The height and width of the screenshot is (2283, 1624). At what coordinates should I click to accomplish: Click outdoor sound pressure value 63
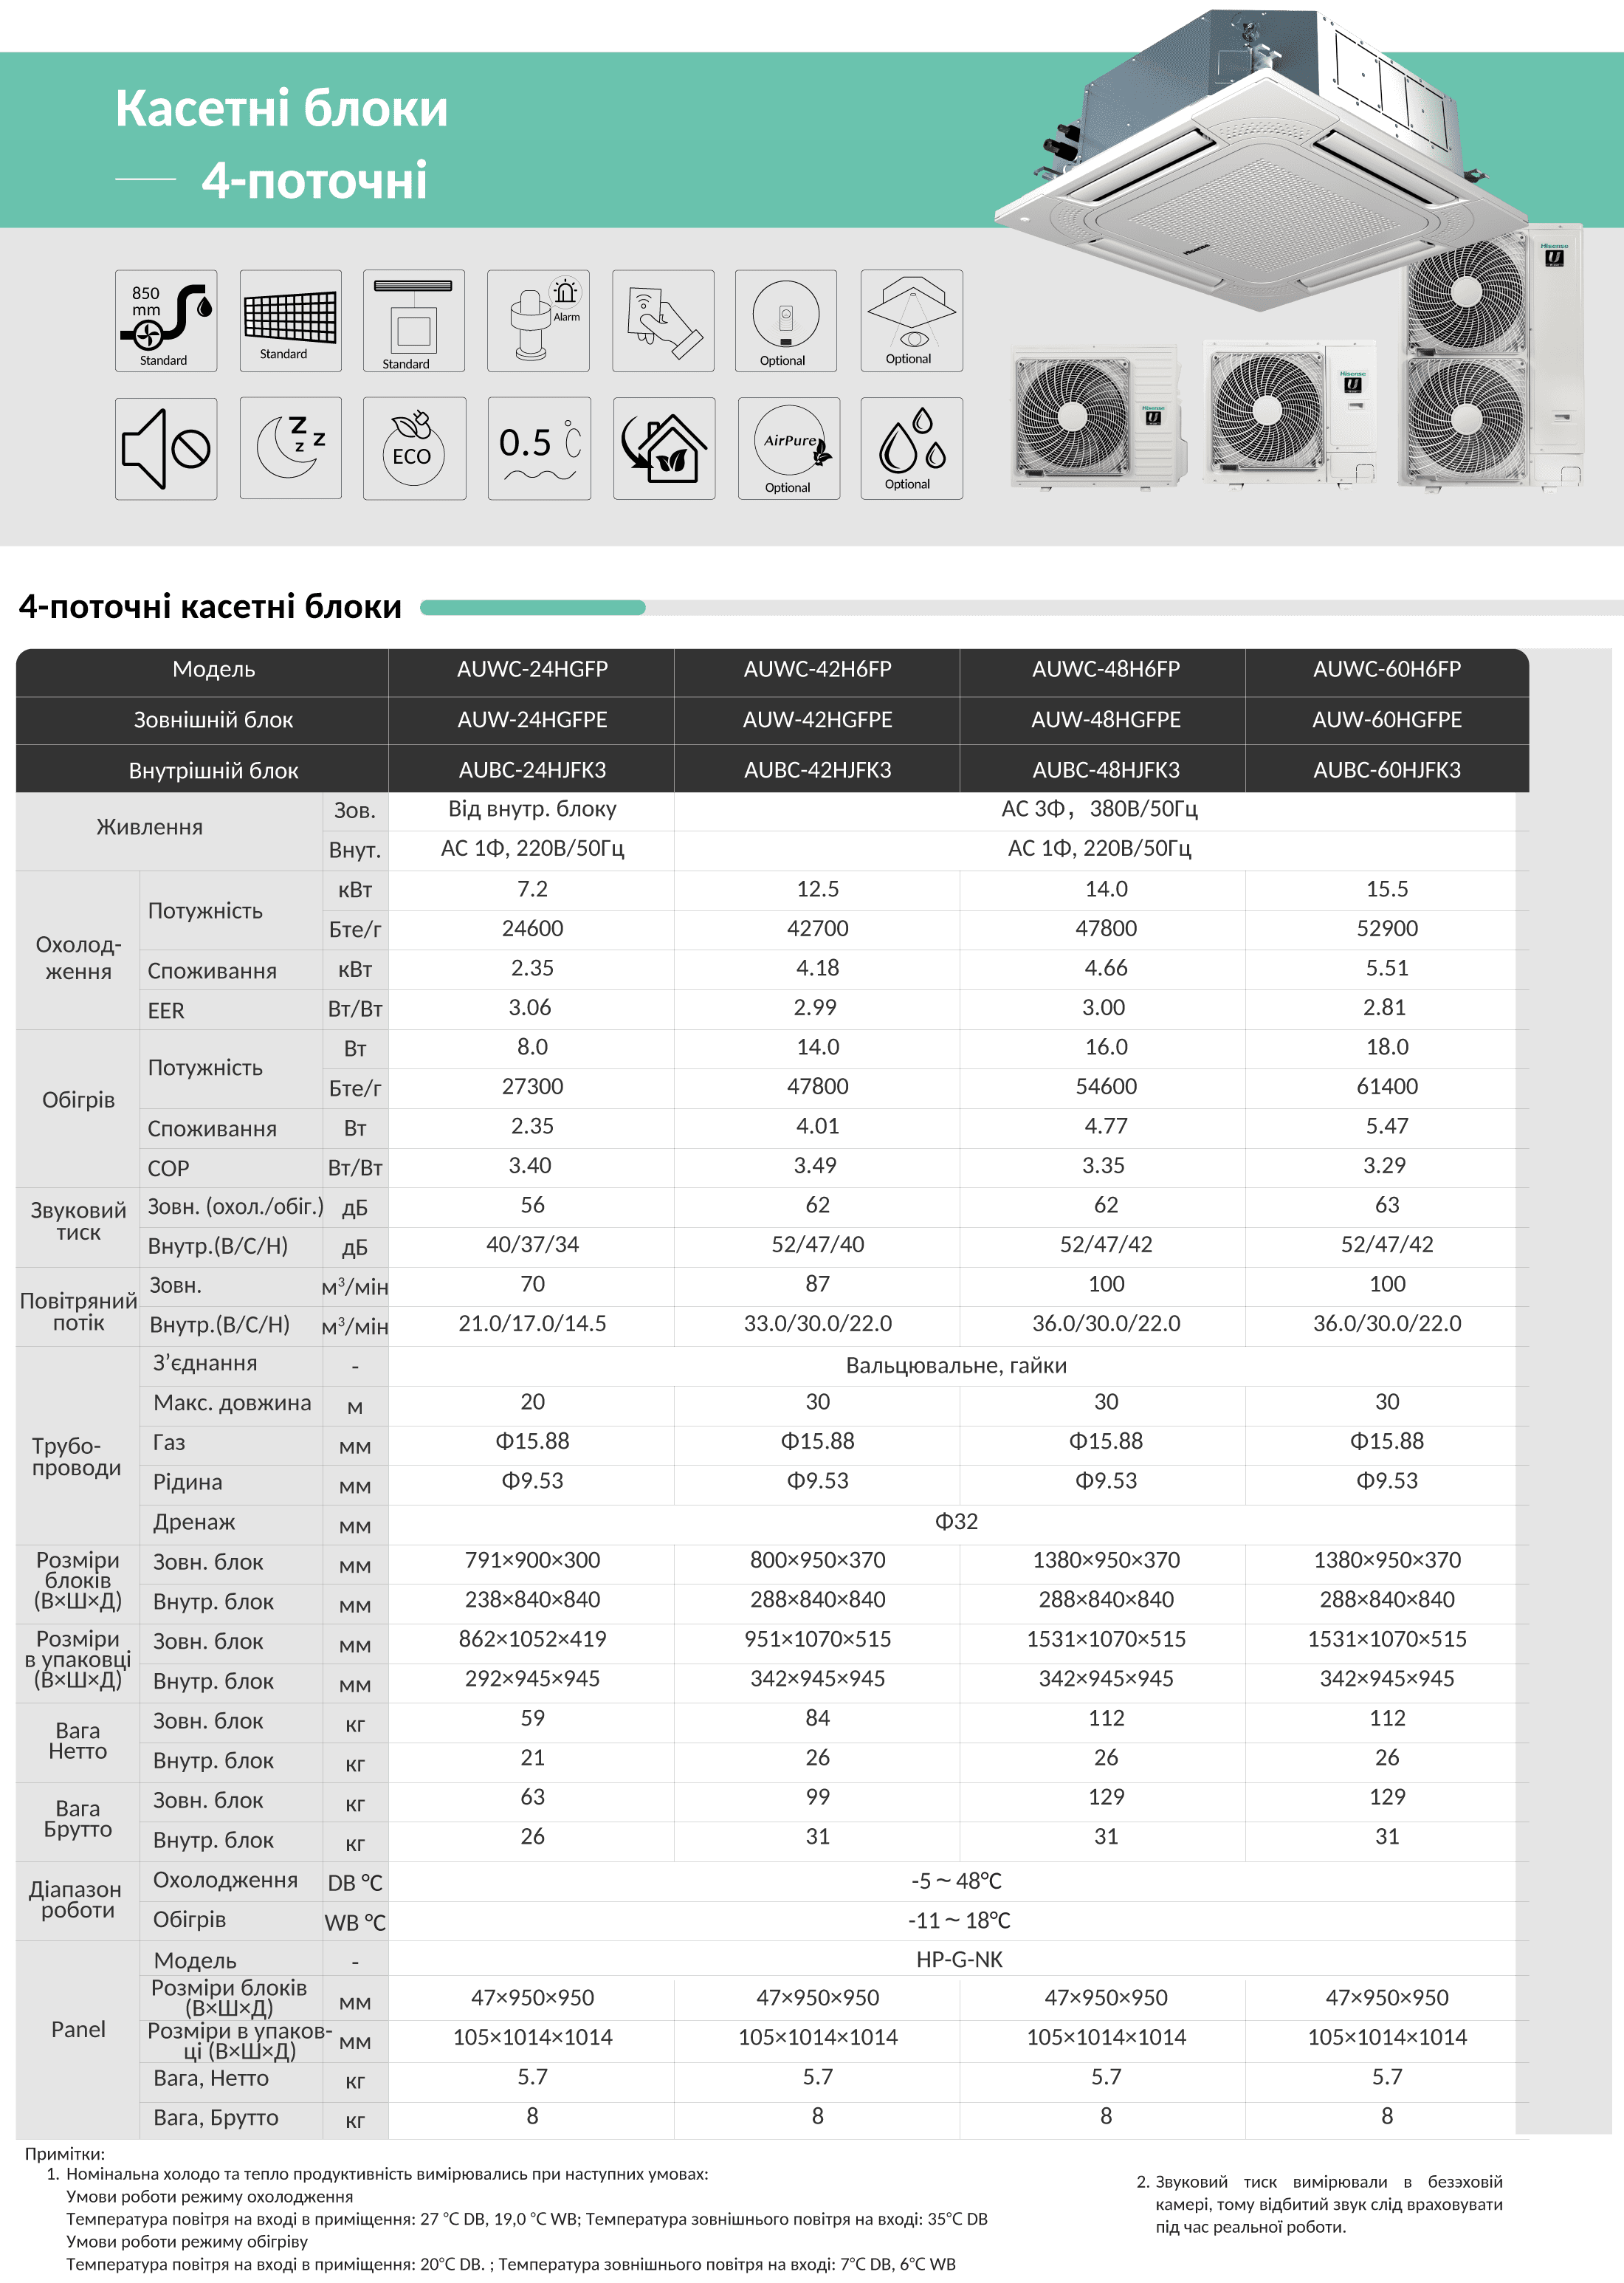pyautogui.click(x=1386, y=1205)
